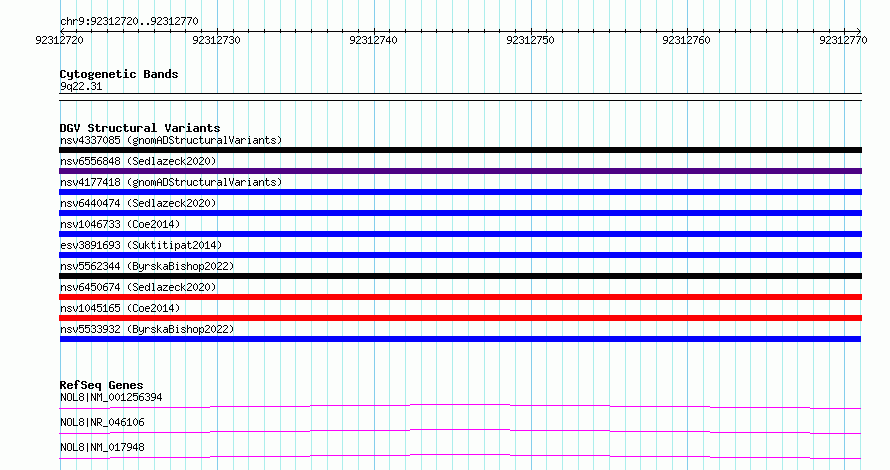Open transcript NOL8|NM_001256394 label
The height and width of the screenshot is (470, 890).
[111, 397]
